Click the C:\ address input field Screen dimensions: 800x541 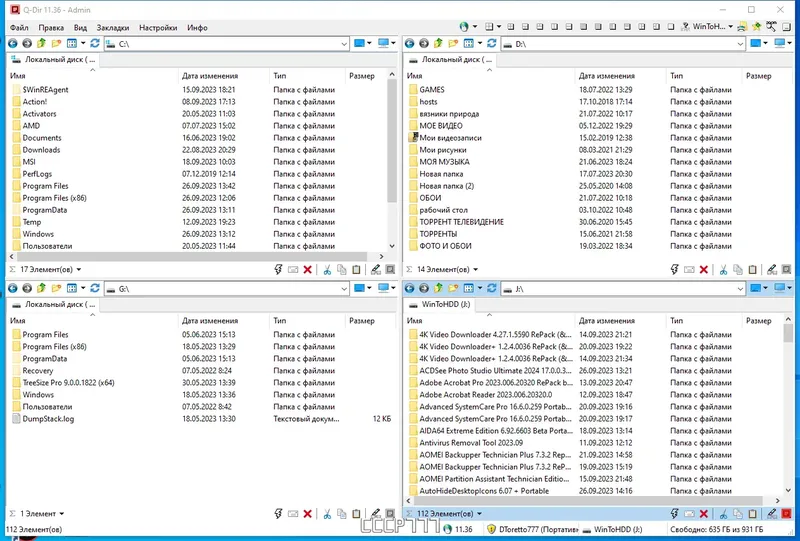click(x=227, y=44)
